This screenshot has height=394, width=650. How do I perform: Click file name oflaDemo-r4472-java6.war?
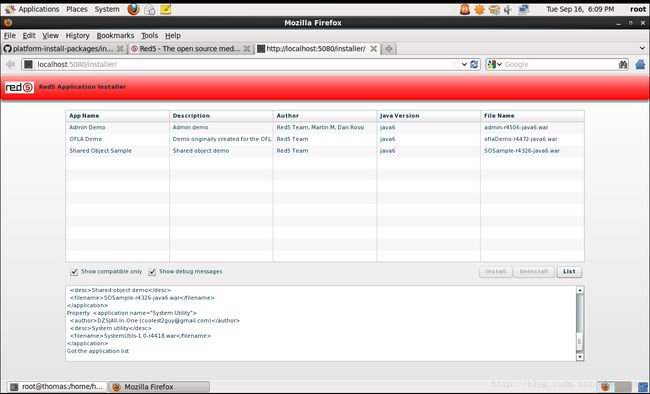[x=521, y=139]
